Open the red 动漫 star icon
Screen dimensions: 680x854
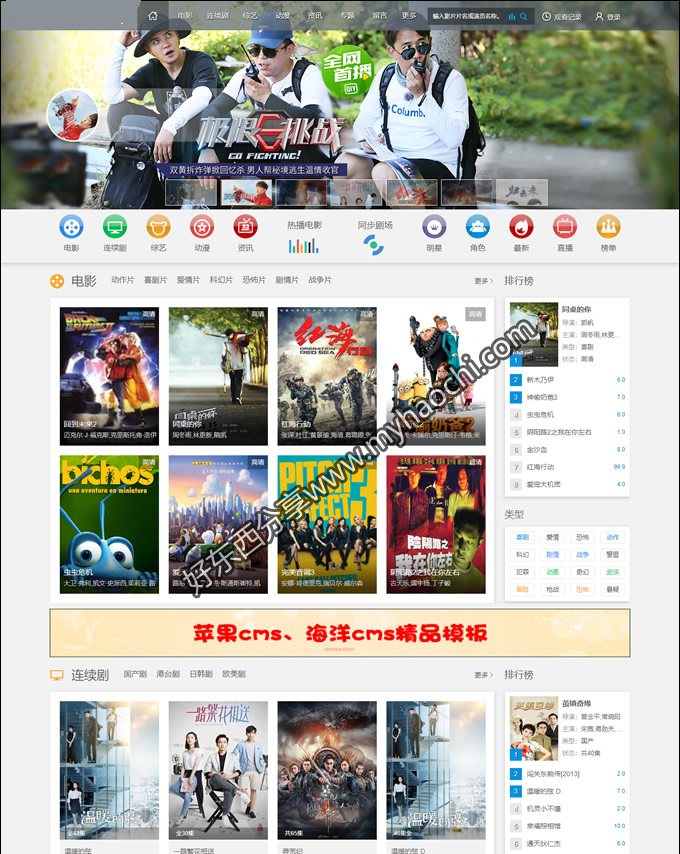click(202, 227)
